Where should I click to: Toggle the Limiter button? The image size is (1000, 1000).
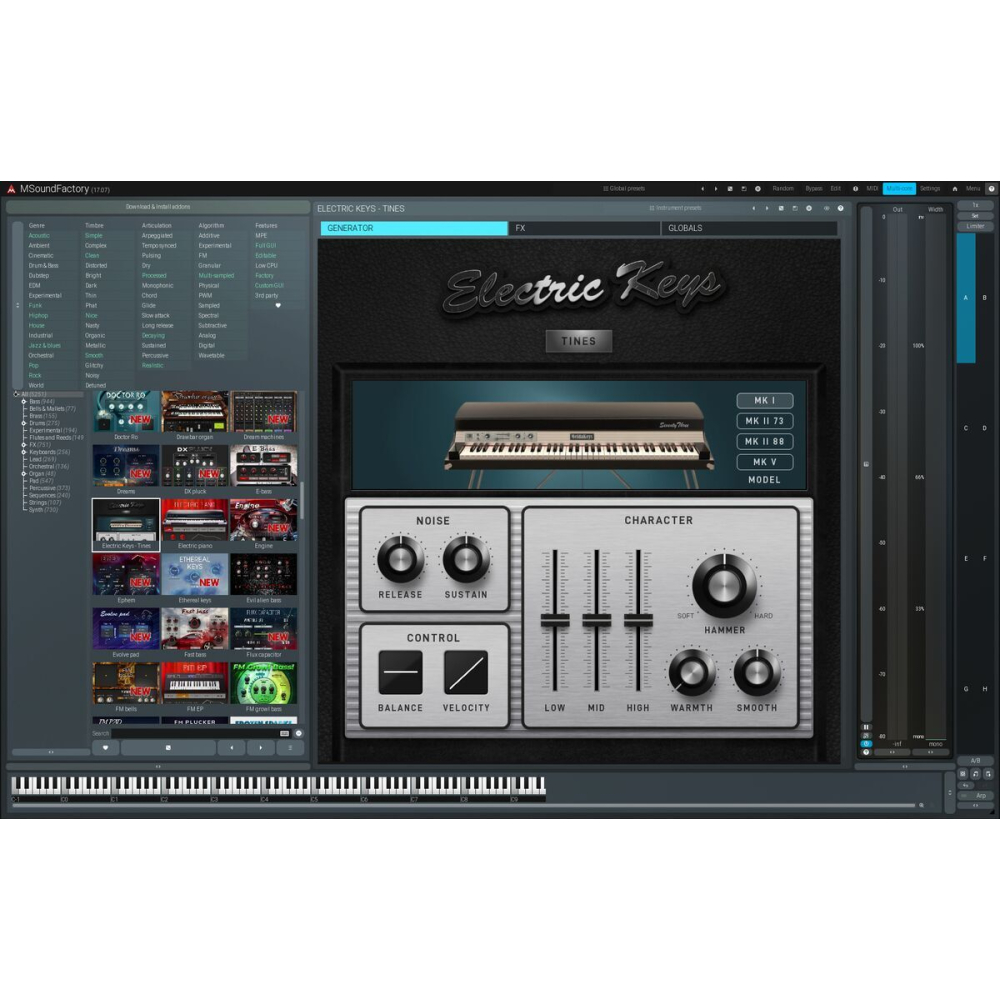tap(975, 226)
